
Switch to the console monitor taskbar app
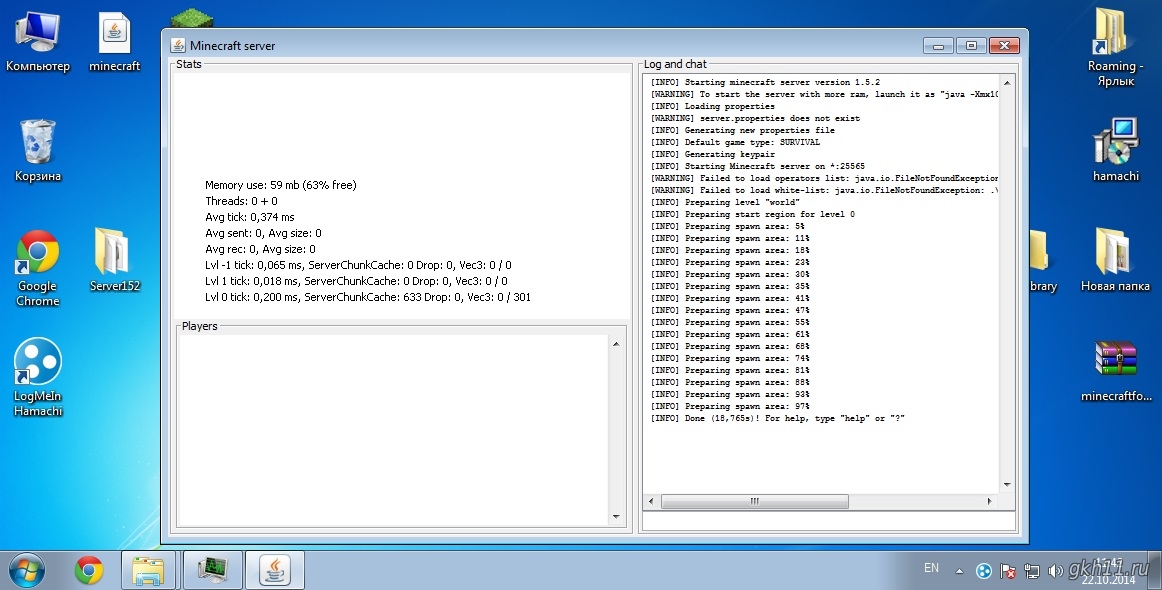click(x=213, y=571)
